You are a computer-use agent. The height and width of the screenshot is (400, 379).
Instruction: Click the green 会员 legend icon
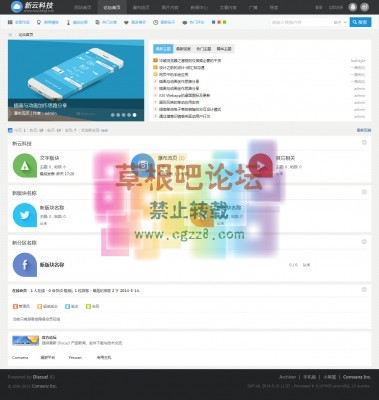(x=88, y=306)
